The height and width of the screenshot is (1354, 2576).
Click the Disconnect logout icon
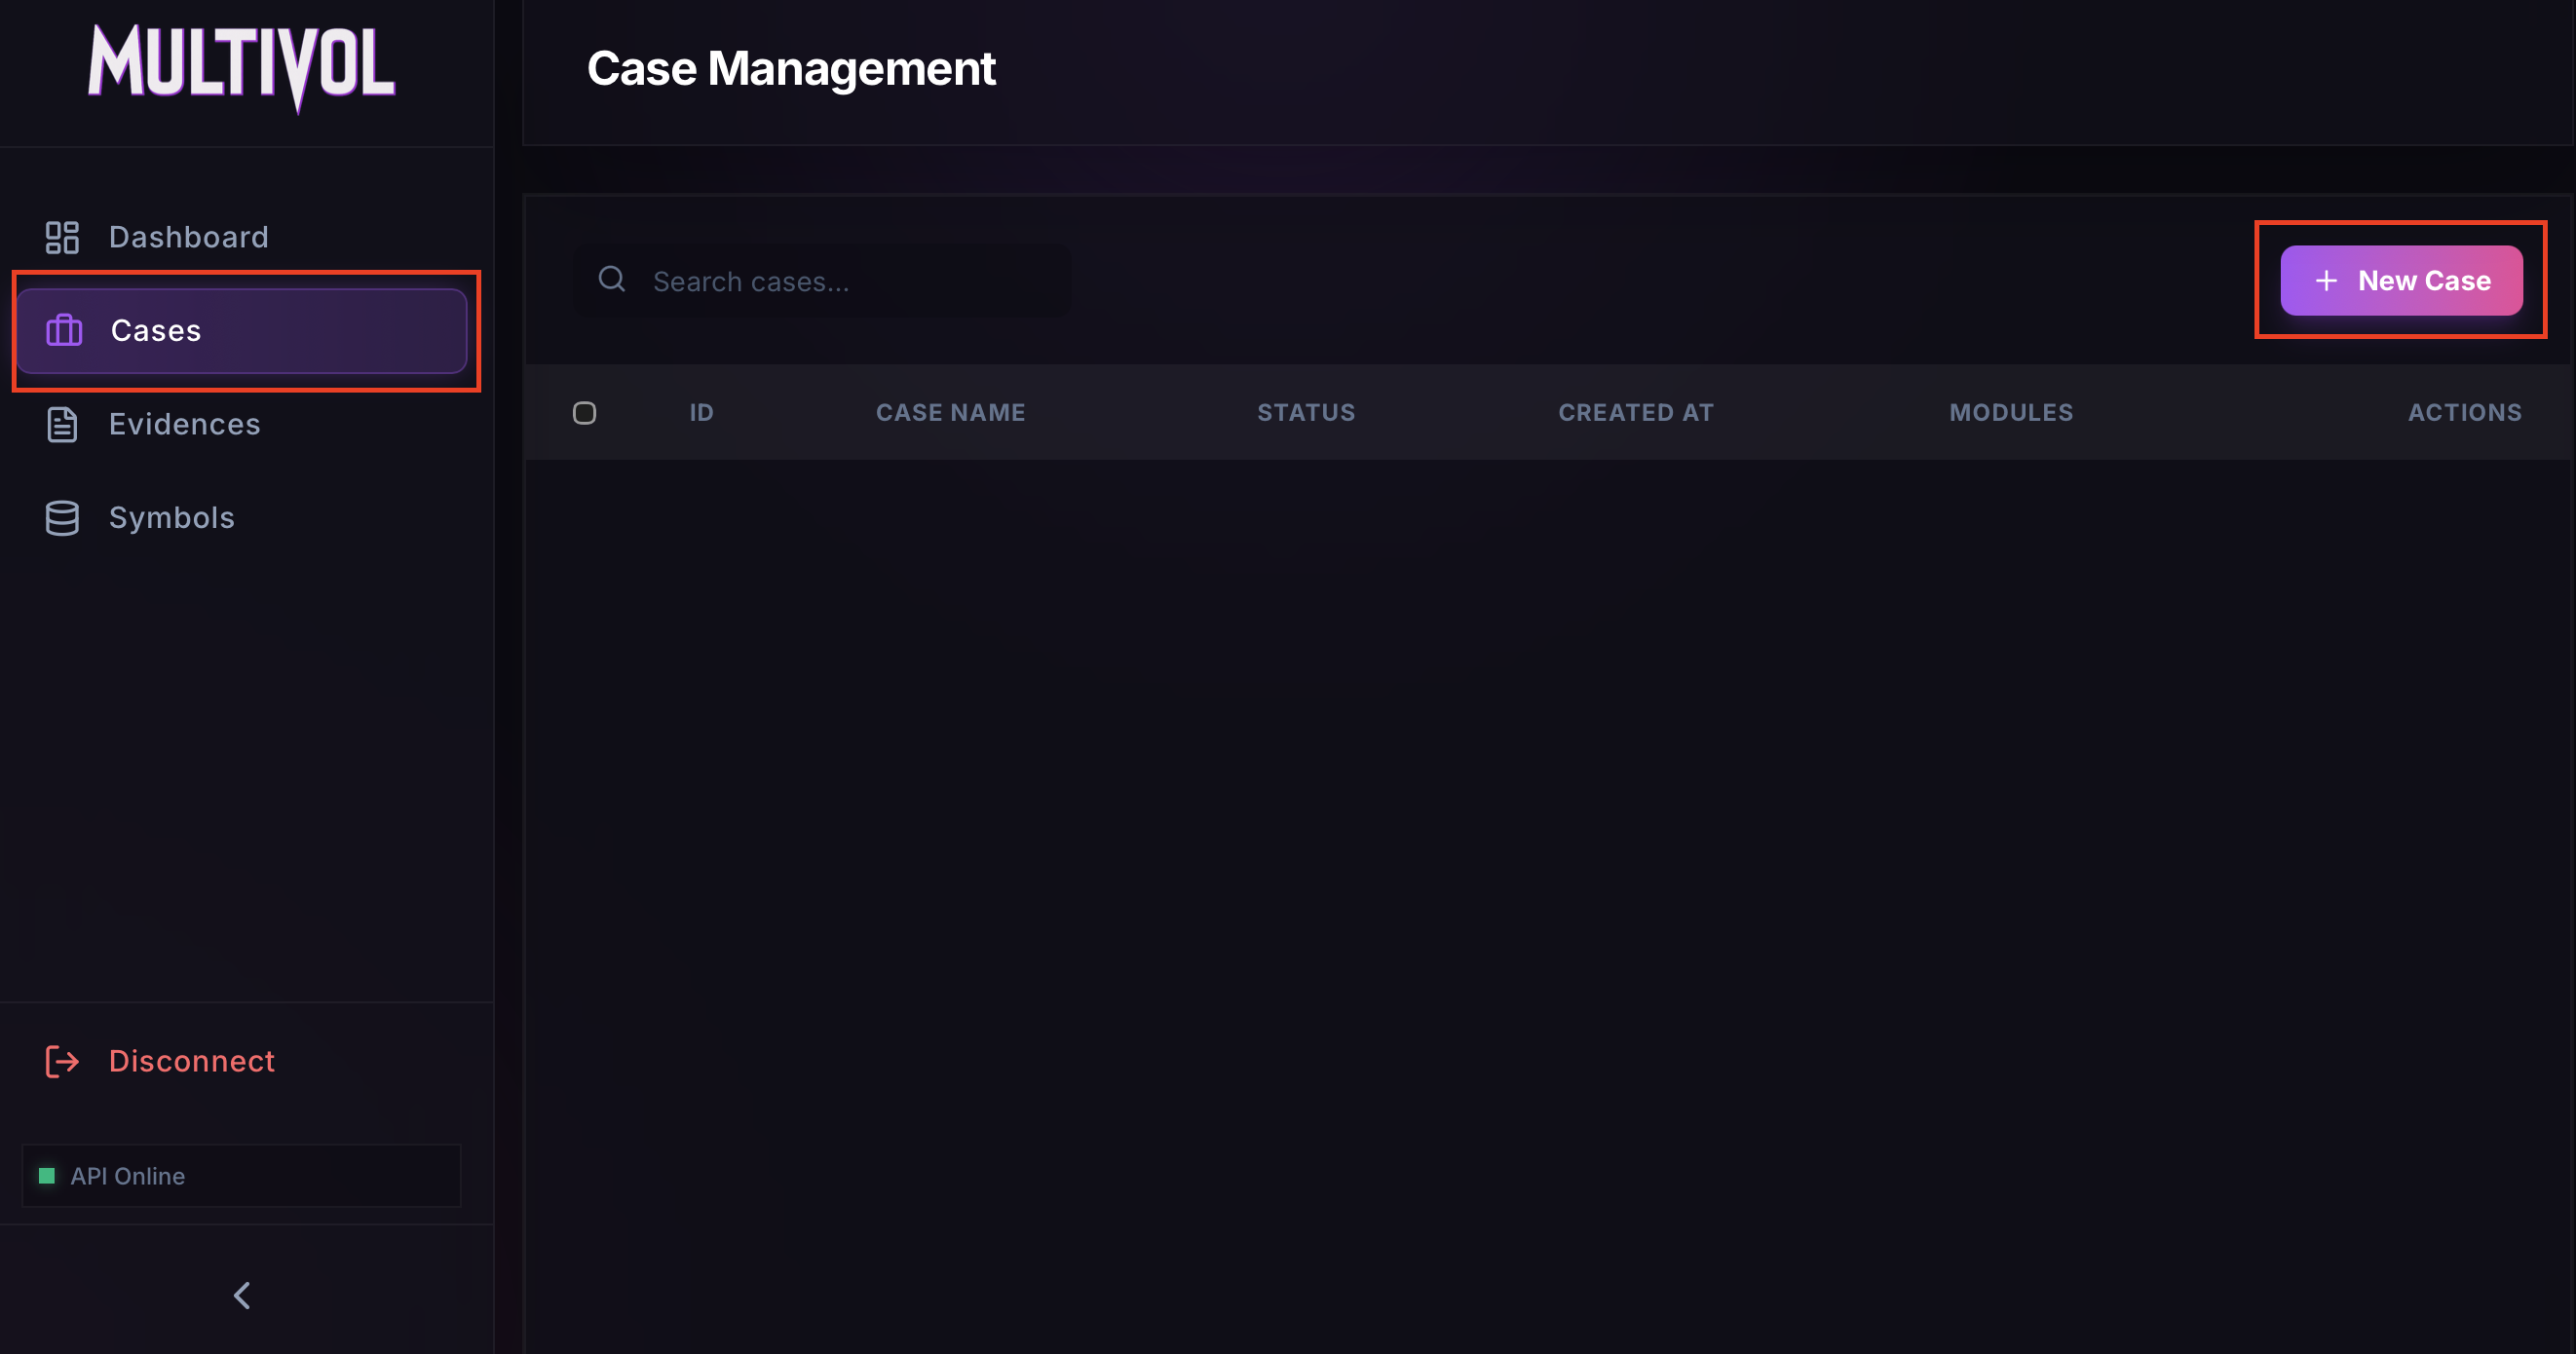tap(62, 1061)
